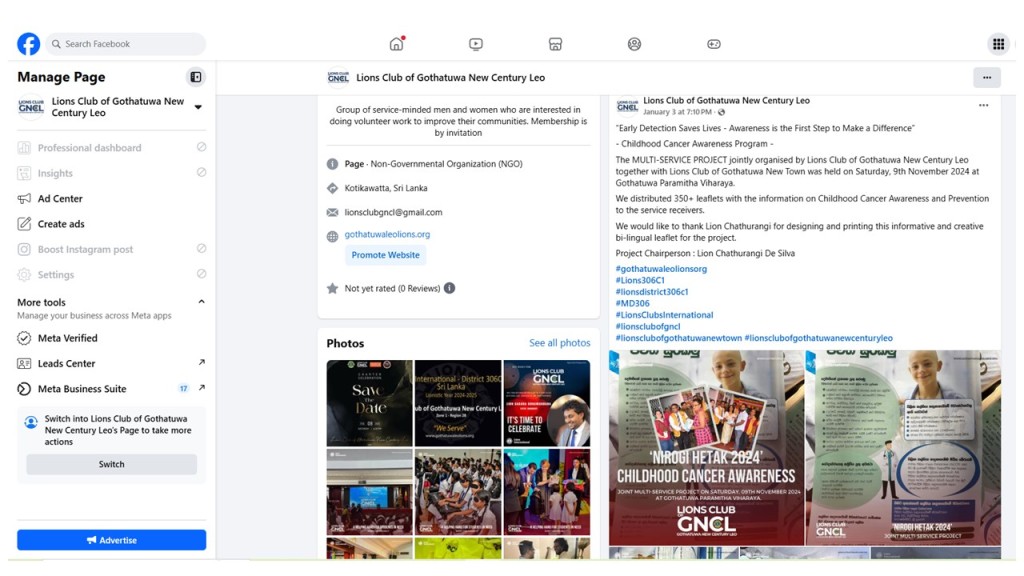
Task: Click the Create ads pencil icon
Action: point(24,224)
